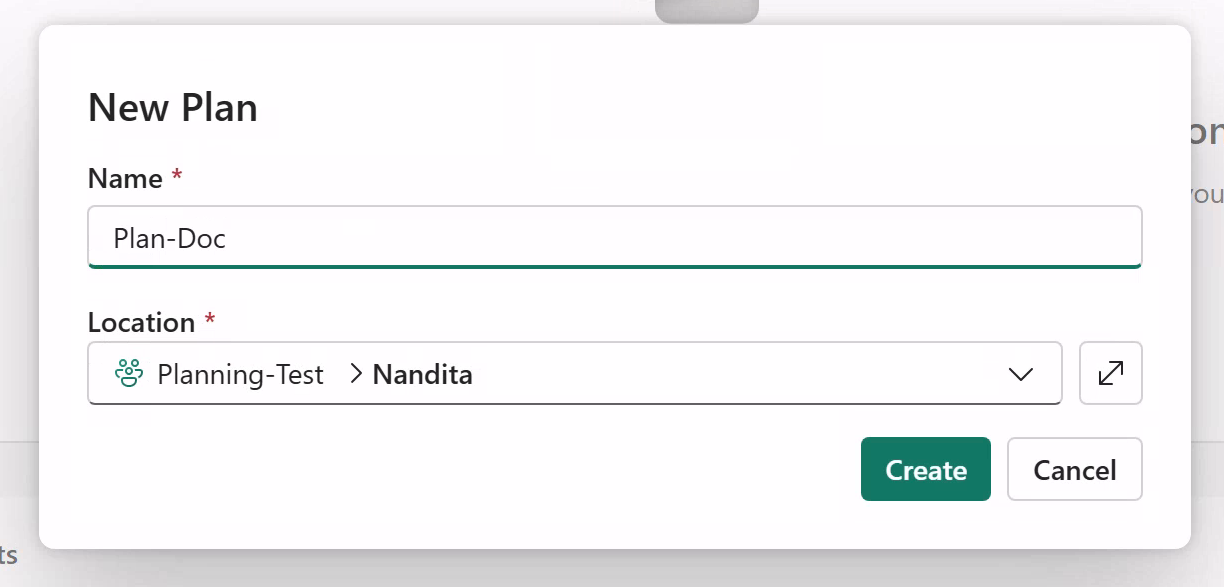Click the Nandita folder in Location

[x=422, y=375]
